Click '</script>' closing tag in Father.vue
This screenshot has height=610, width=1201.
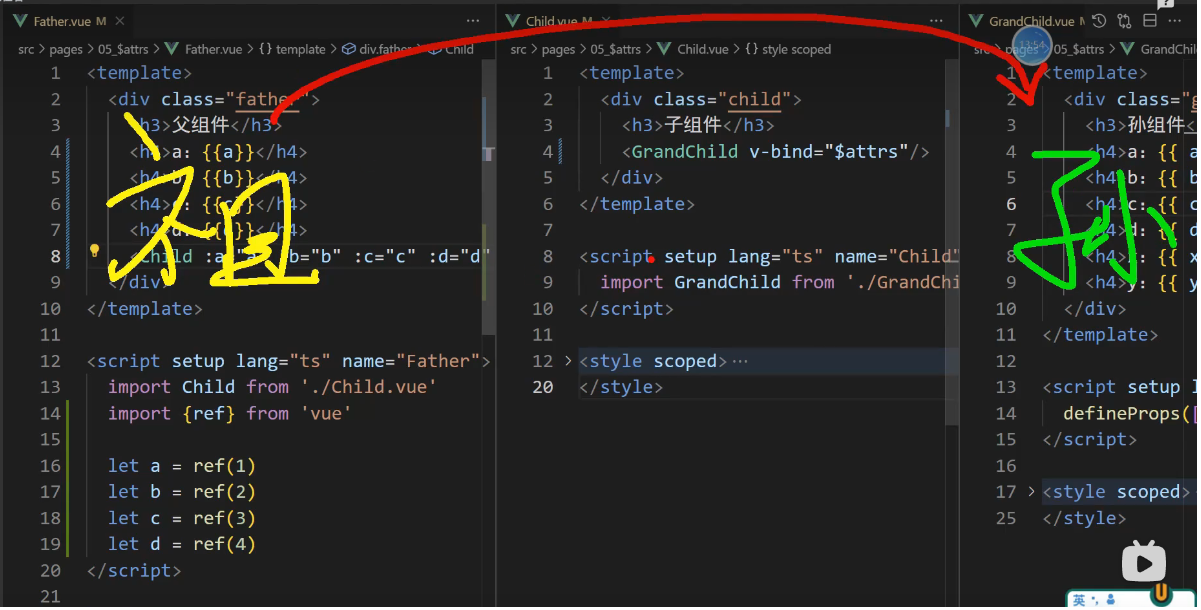point(134,570)
